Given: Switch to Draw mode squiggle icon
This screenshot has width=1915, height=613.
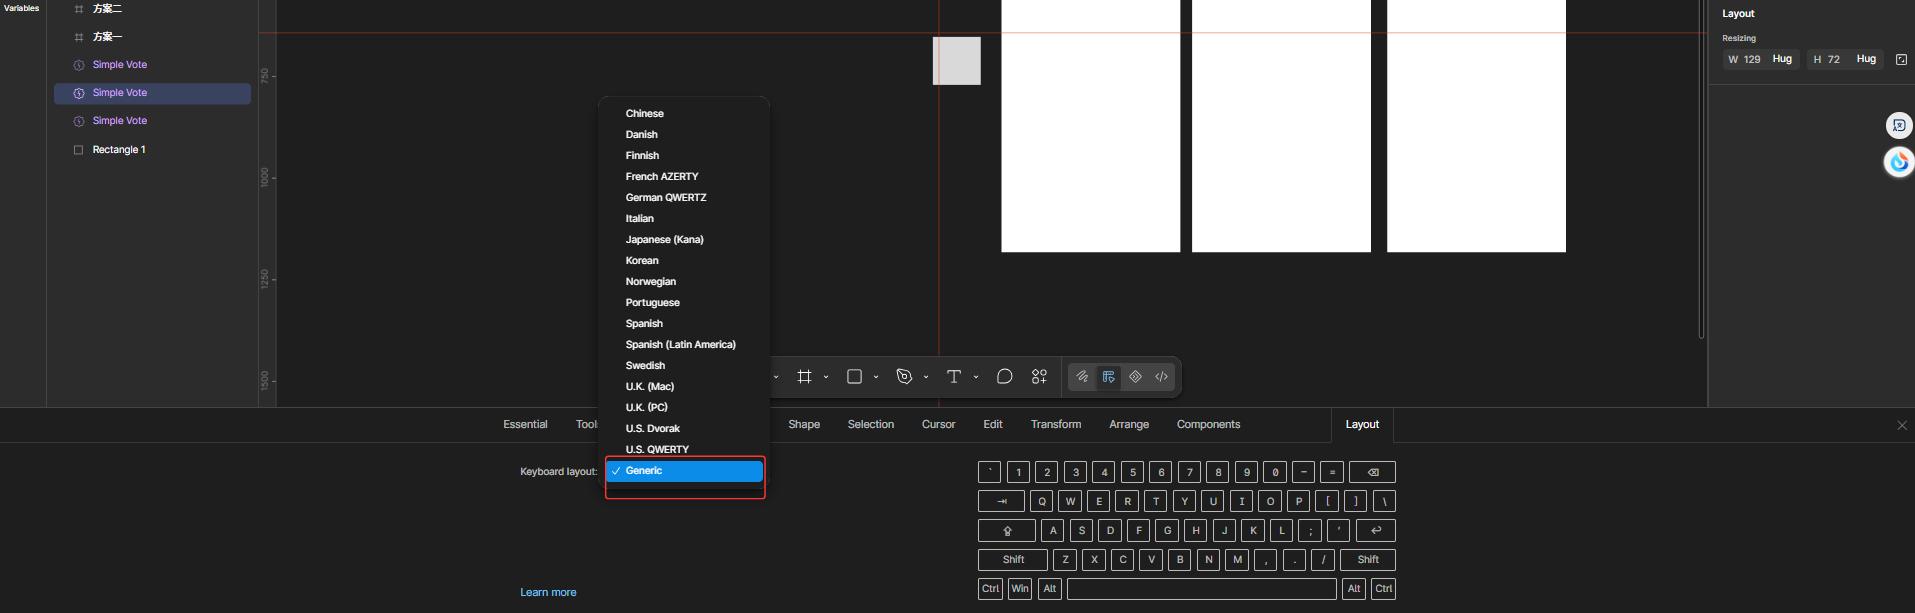Looking at the screenshot, I should pos(1082,377).
